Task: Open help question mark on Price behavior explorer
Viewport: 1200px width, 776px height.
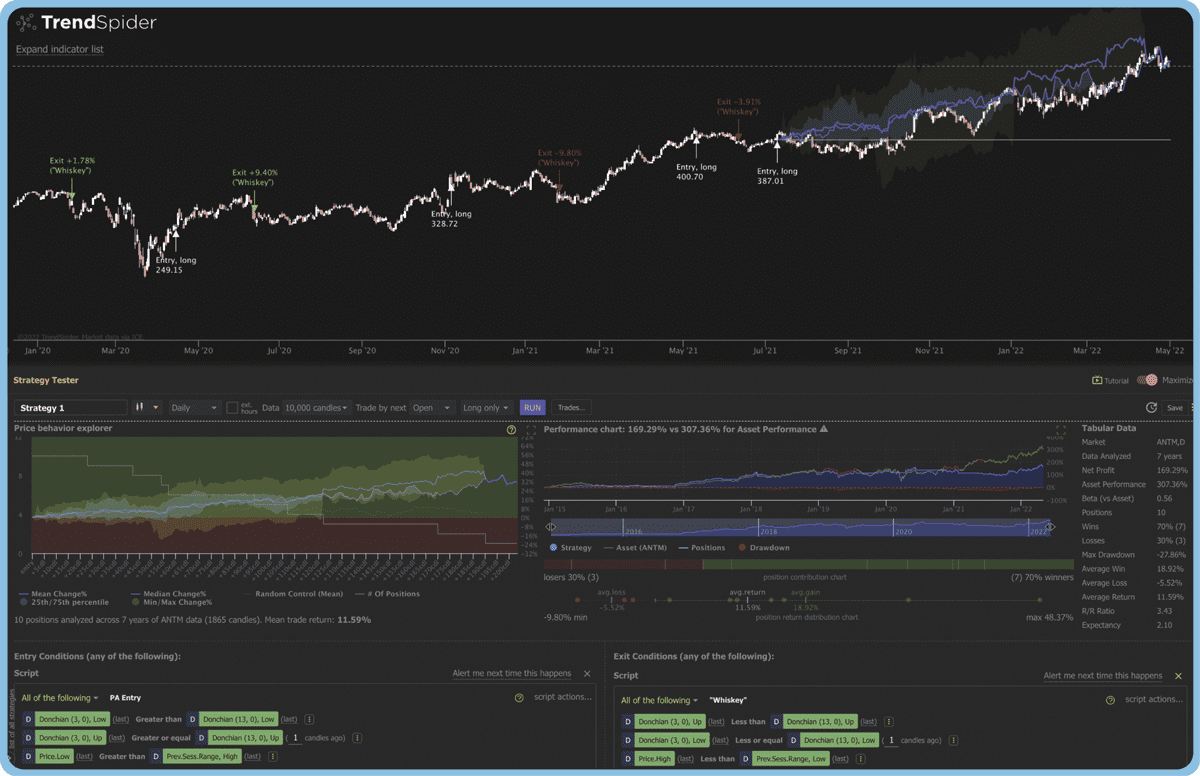Action: click(512, 429)
